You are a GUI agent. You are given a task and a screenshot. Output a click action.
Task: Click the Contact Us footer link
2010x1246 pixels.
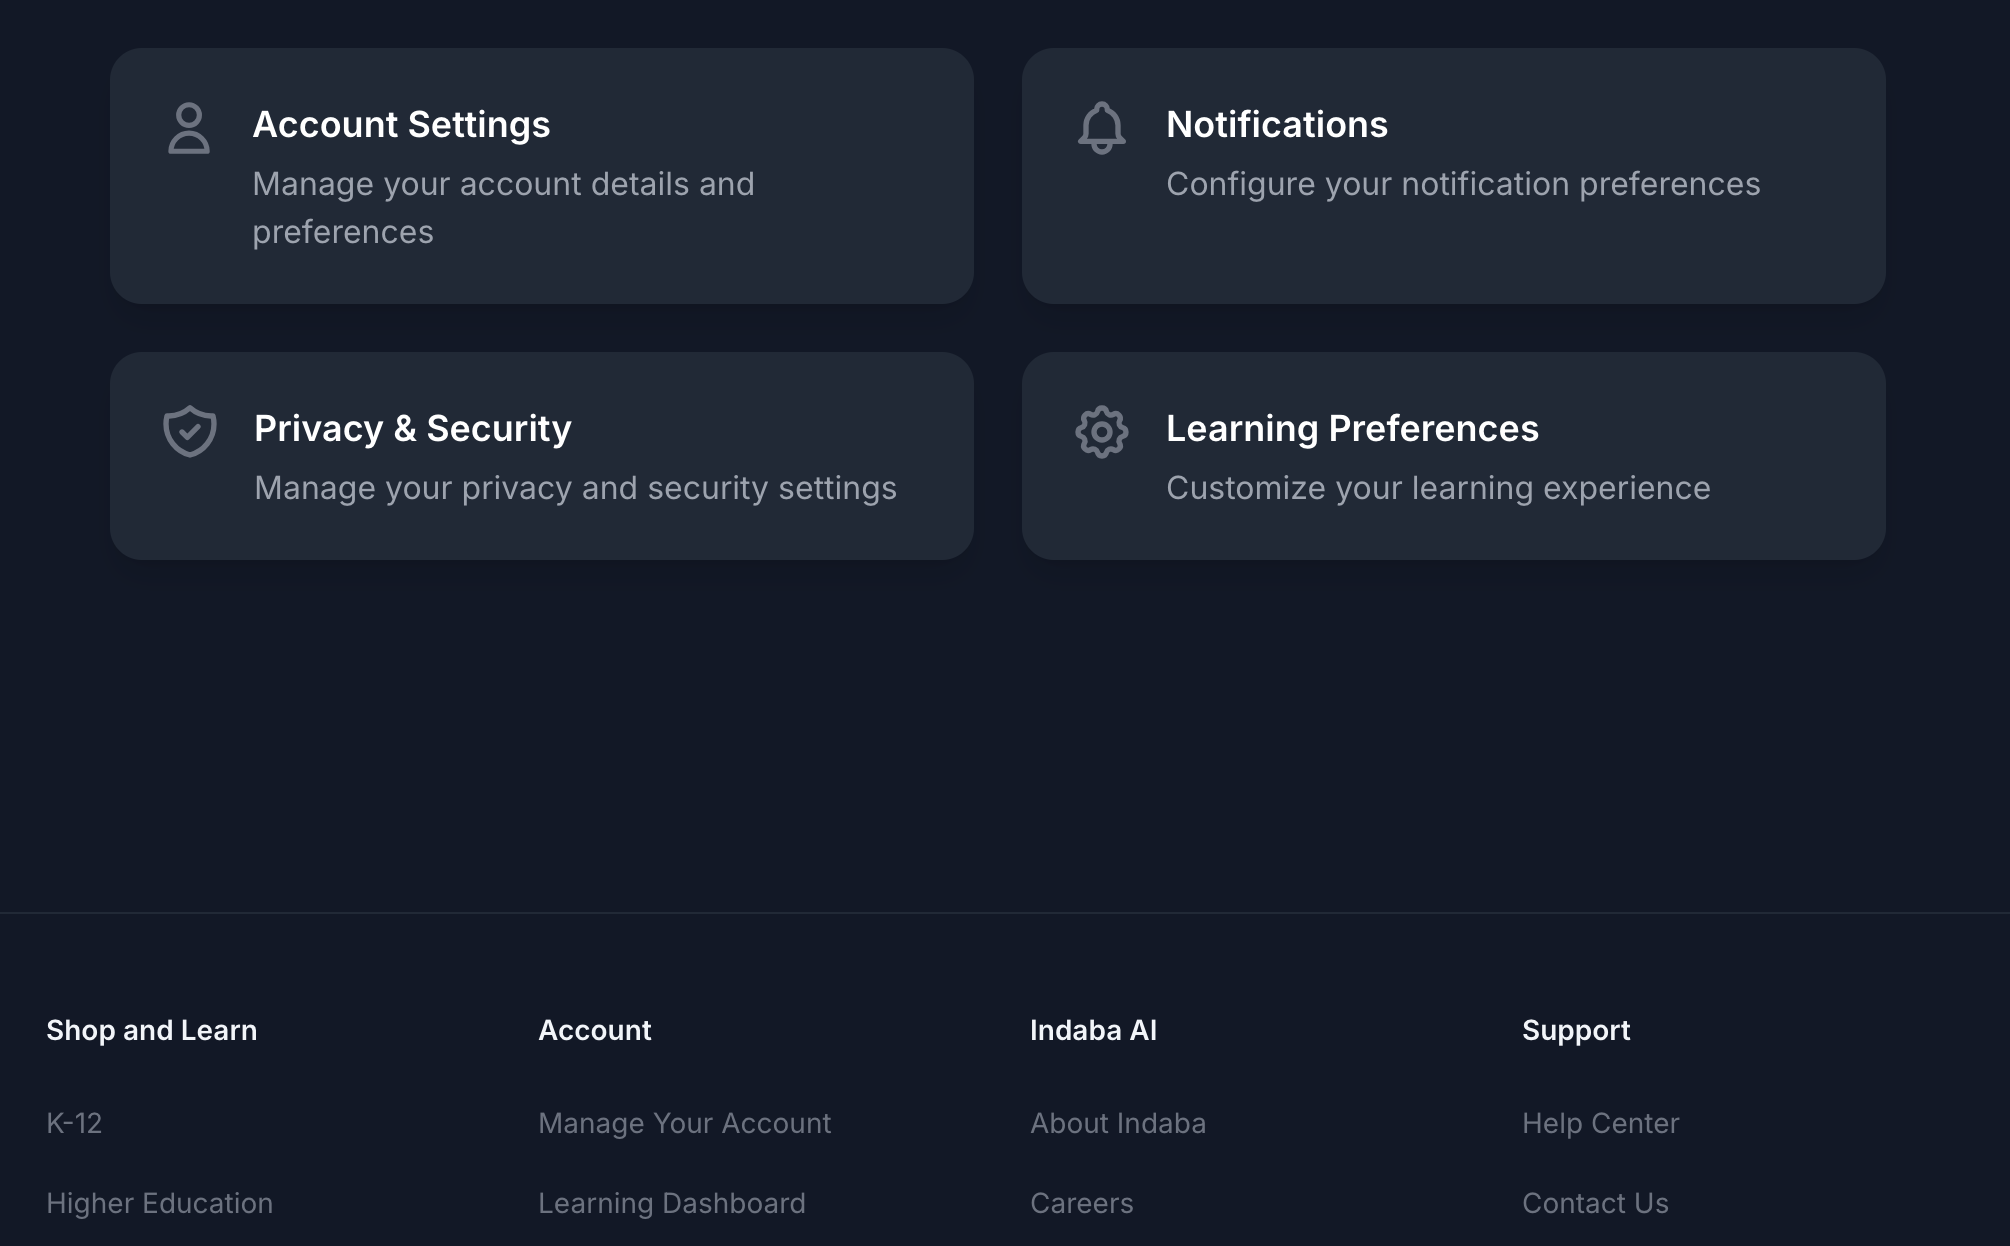point(1594,1204)
